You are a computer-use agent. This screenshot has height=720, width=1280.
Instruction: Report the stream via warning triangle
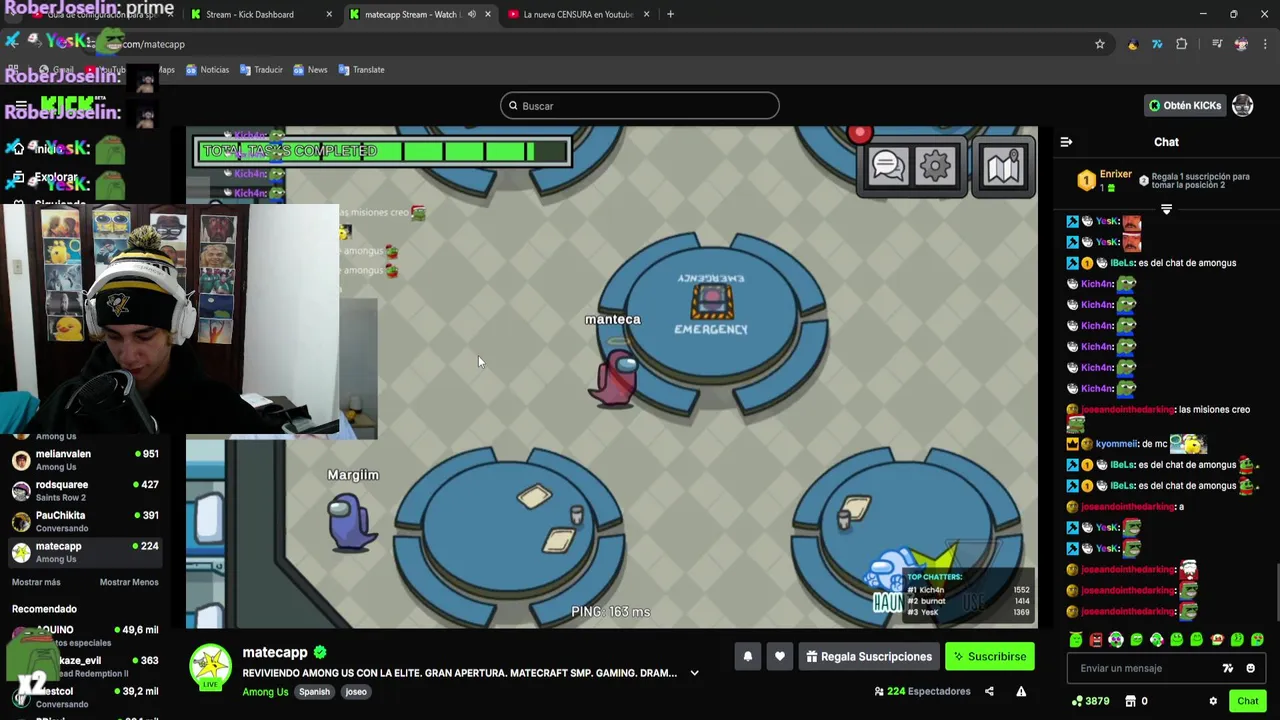tap(1021, 691)
